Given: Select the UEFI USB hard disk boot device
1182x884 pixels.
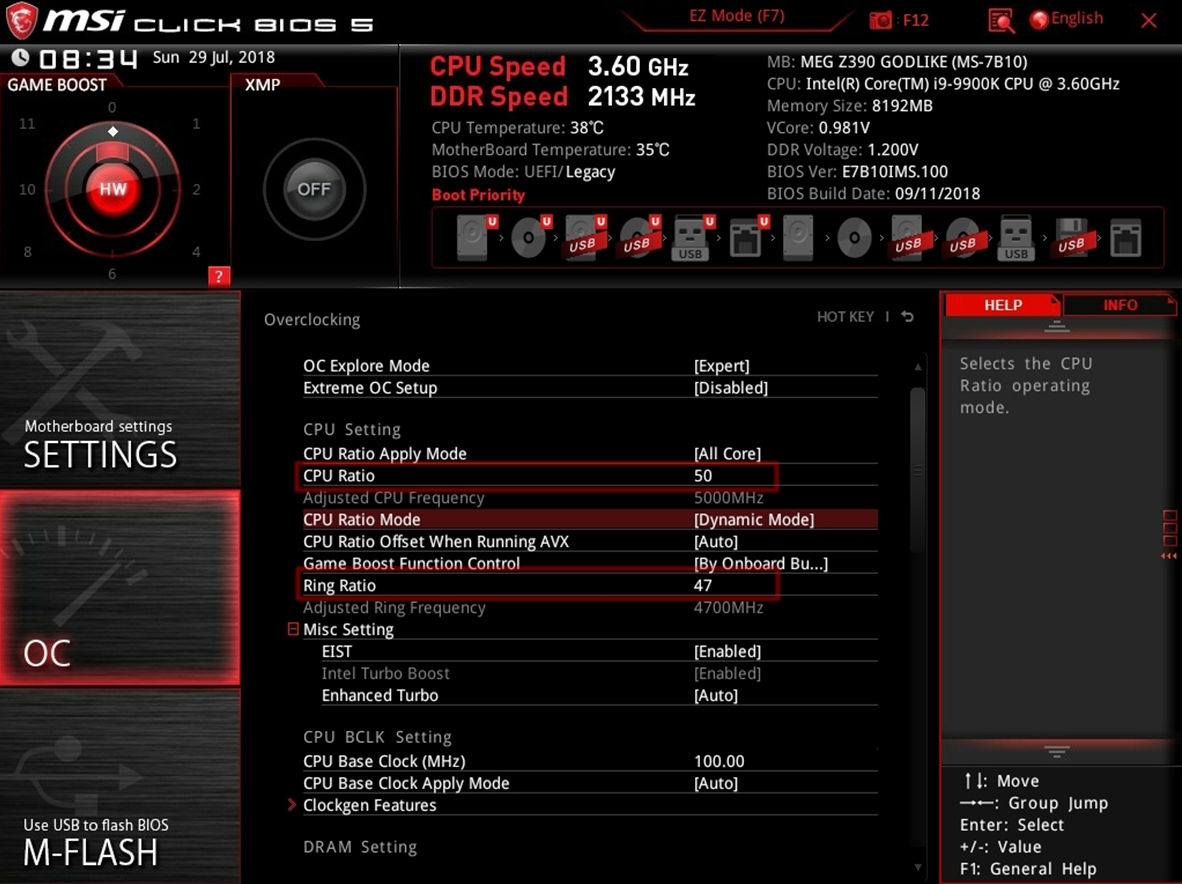Looking at the screenshot, I should click(x=585, y=237).
